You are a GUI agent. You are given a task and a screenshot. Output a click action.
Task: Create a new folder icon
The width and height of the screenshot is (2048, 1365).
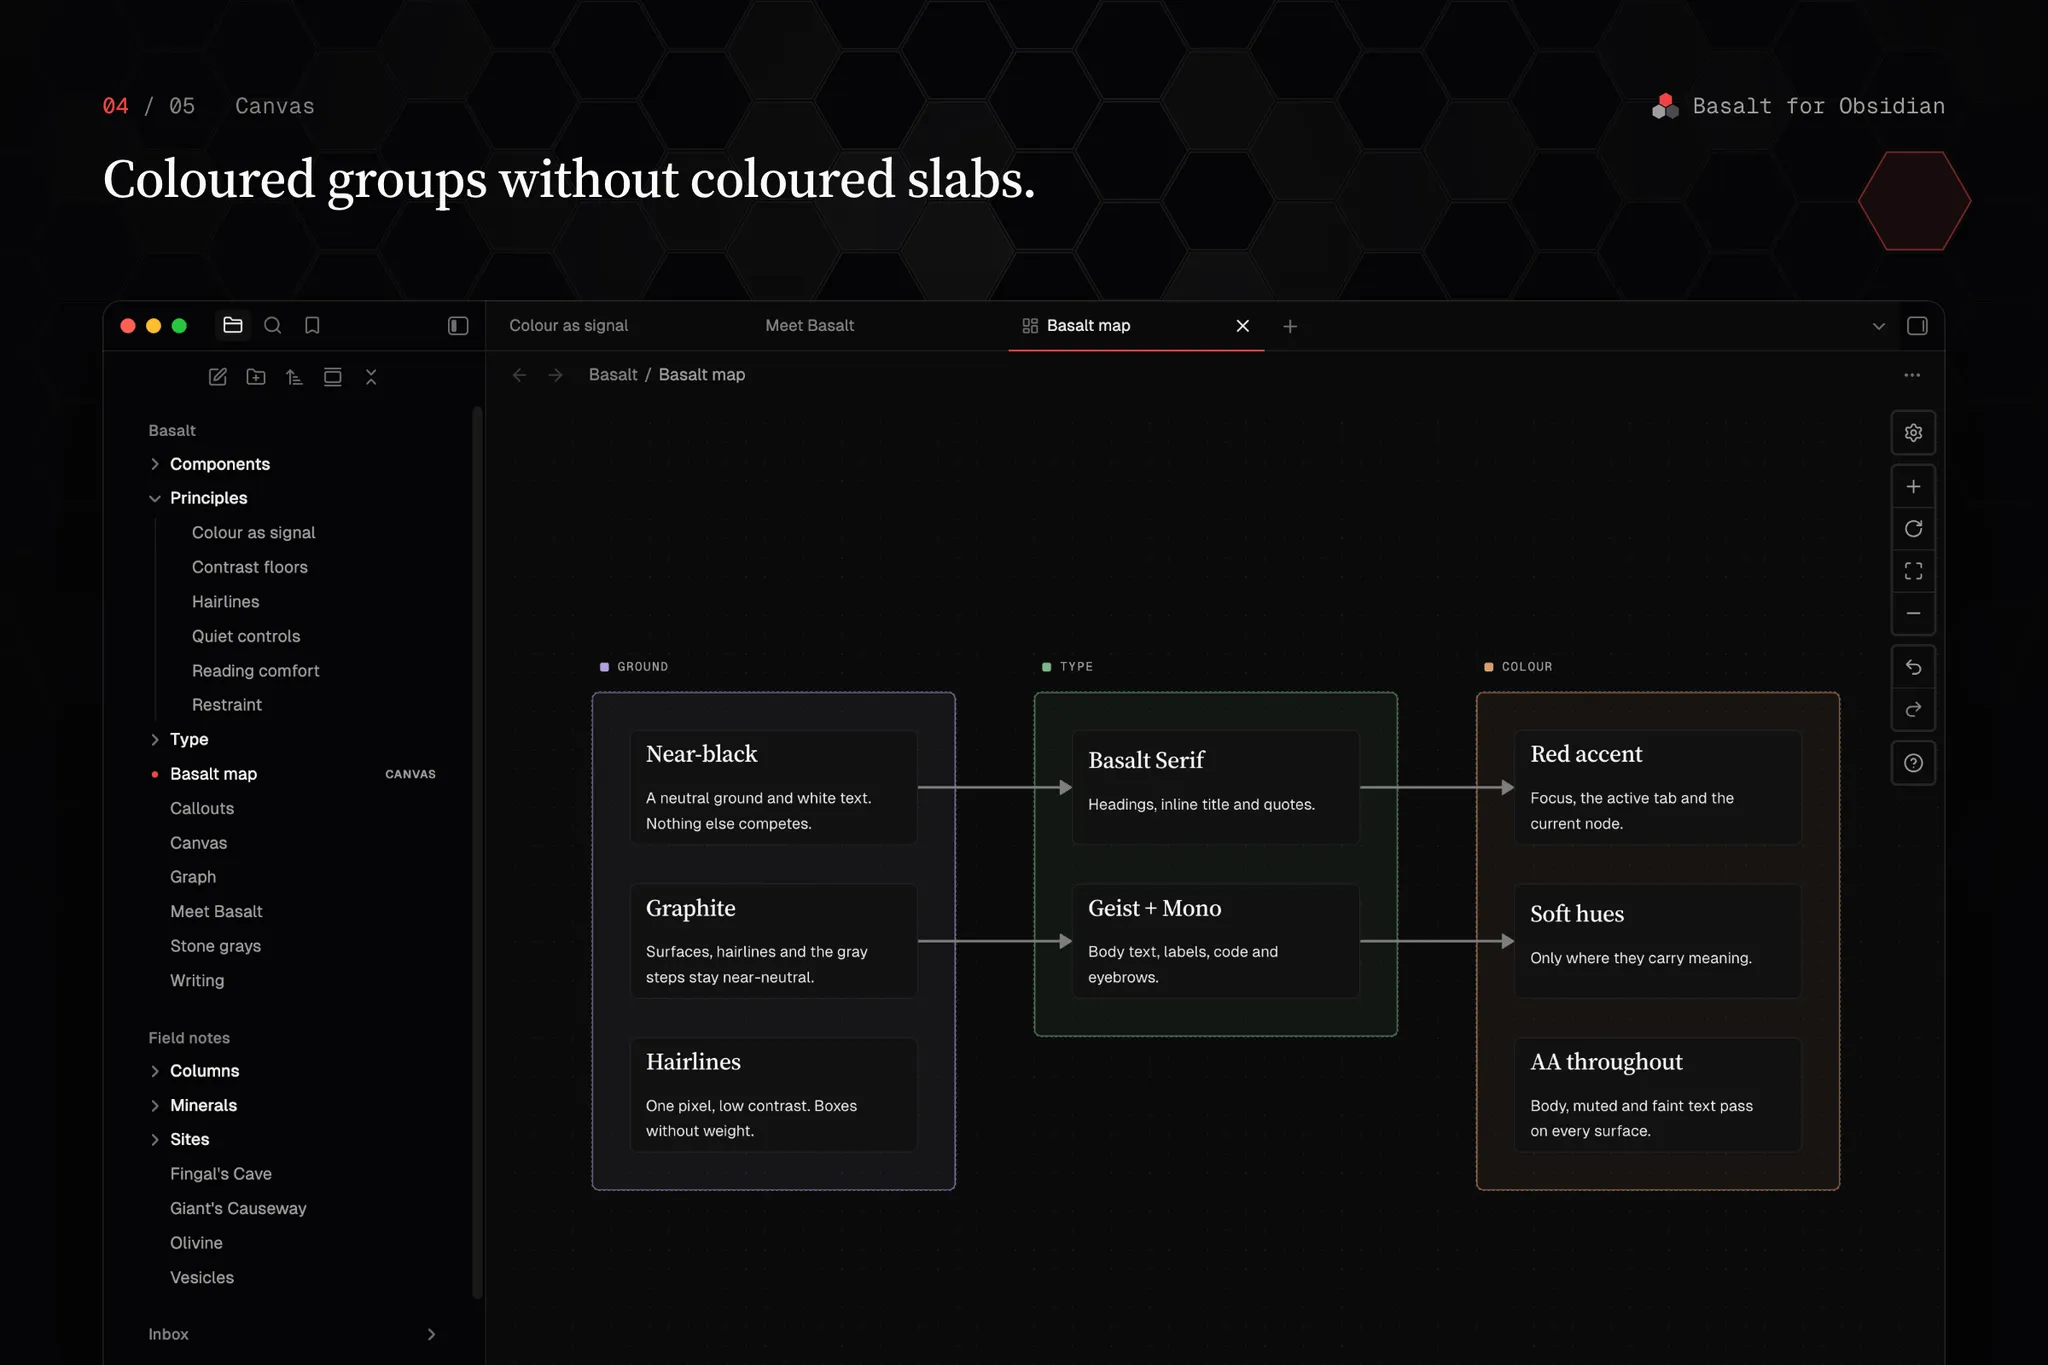coord(256,377)
